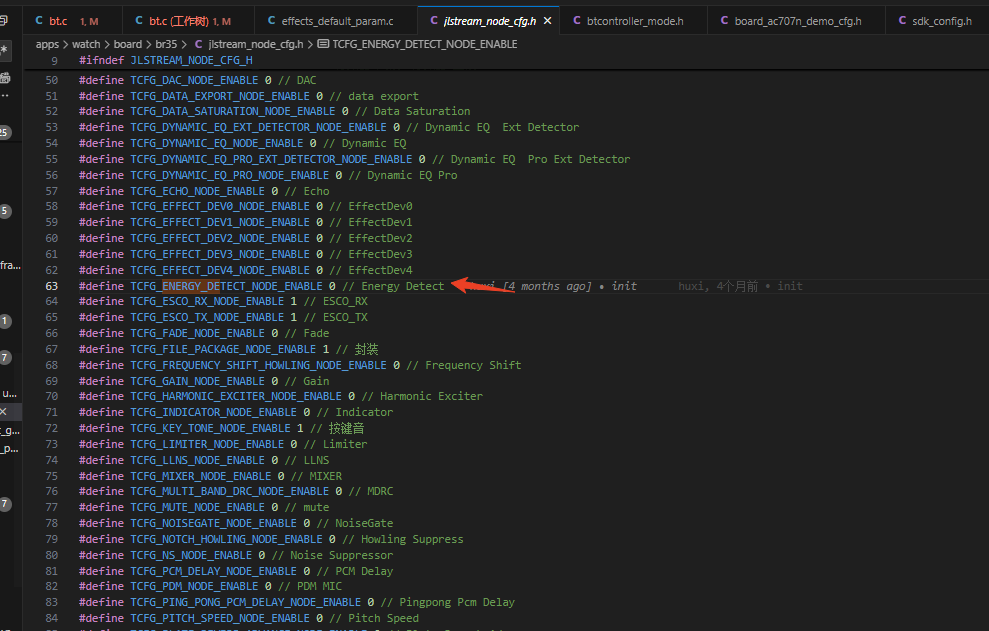
Task: Click the TCFG_ECHO_NODE_ENABLE macro
Action: [x=197, y=191]
